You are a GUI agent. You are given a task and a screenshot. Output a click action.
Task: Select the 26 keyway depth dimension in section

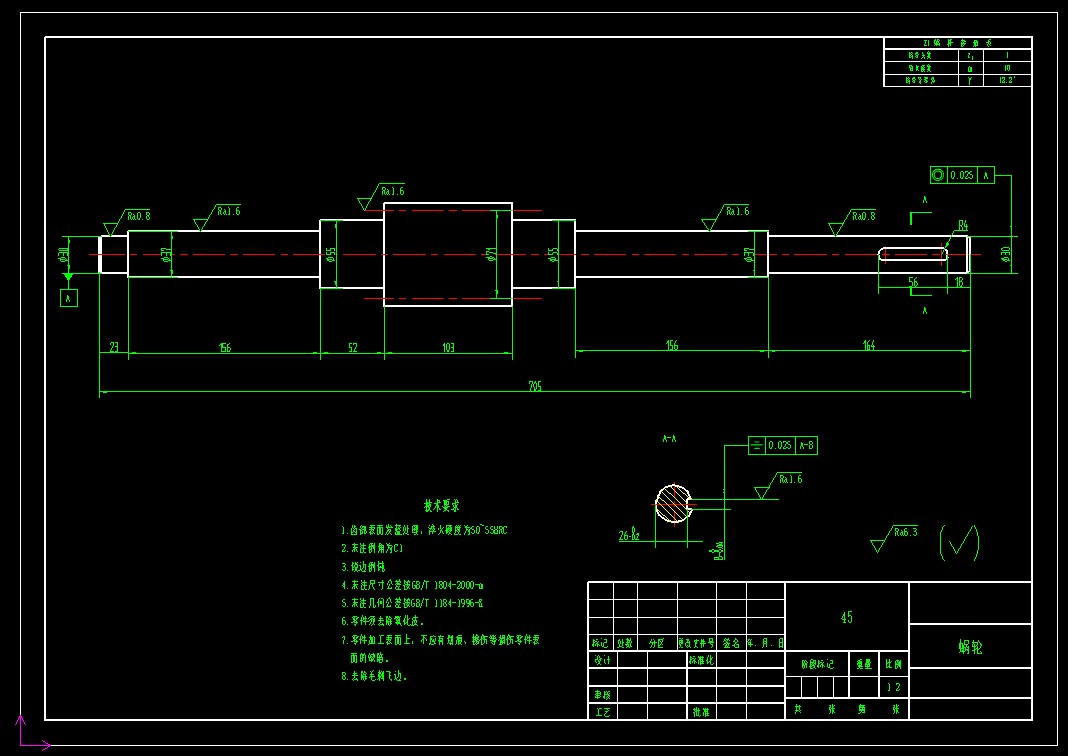point(629,535)
